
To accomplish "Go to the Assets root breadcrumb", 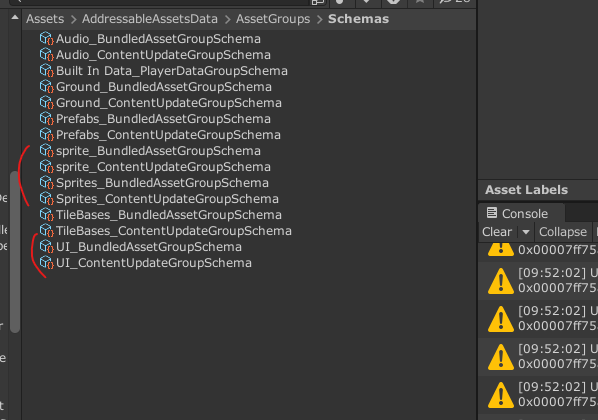I will pyautogui.click(x=45, y=19).
